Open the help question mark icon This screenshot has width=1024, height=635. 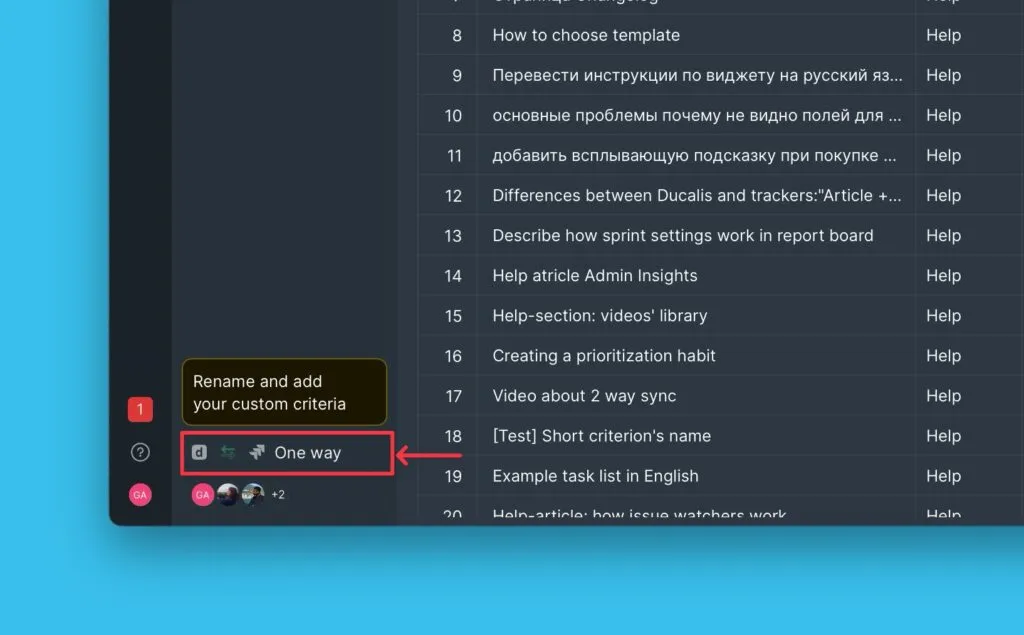pos(140,453)
